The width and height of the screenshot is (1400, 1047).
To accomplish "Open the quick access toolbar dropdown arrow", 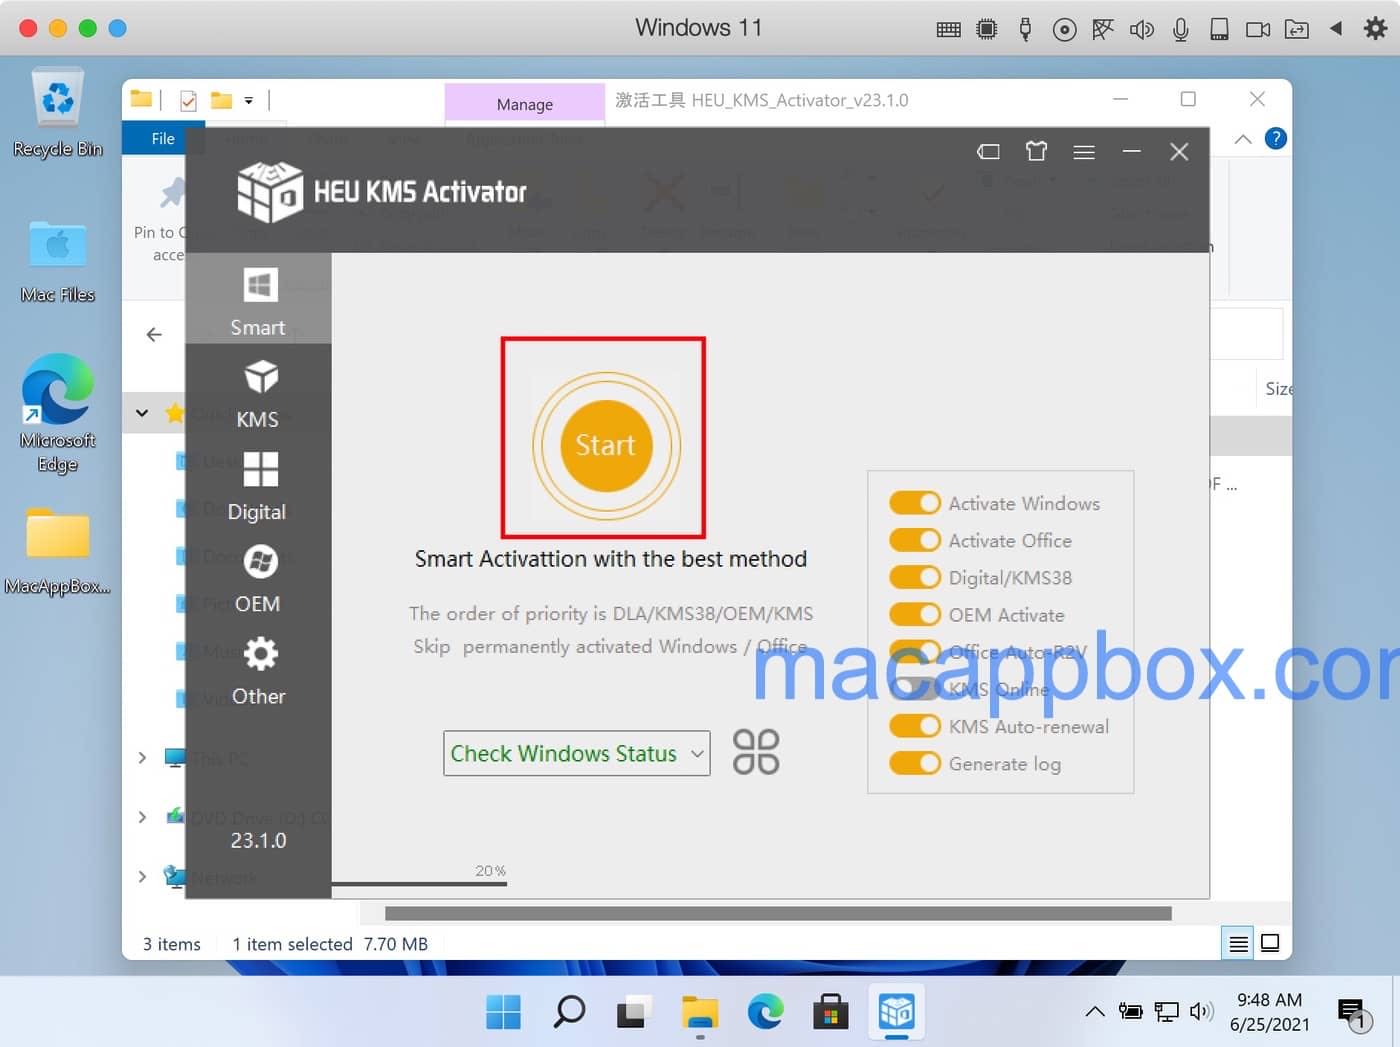I will point(248,100).
